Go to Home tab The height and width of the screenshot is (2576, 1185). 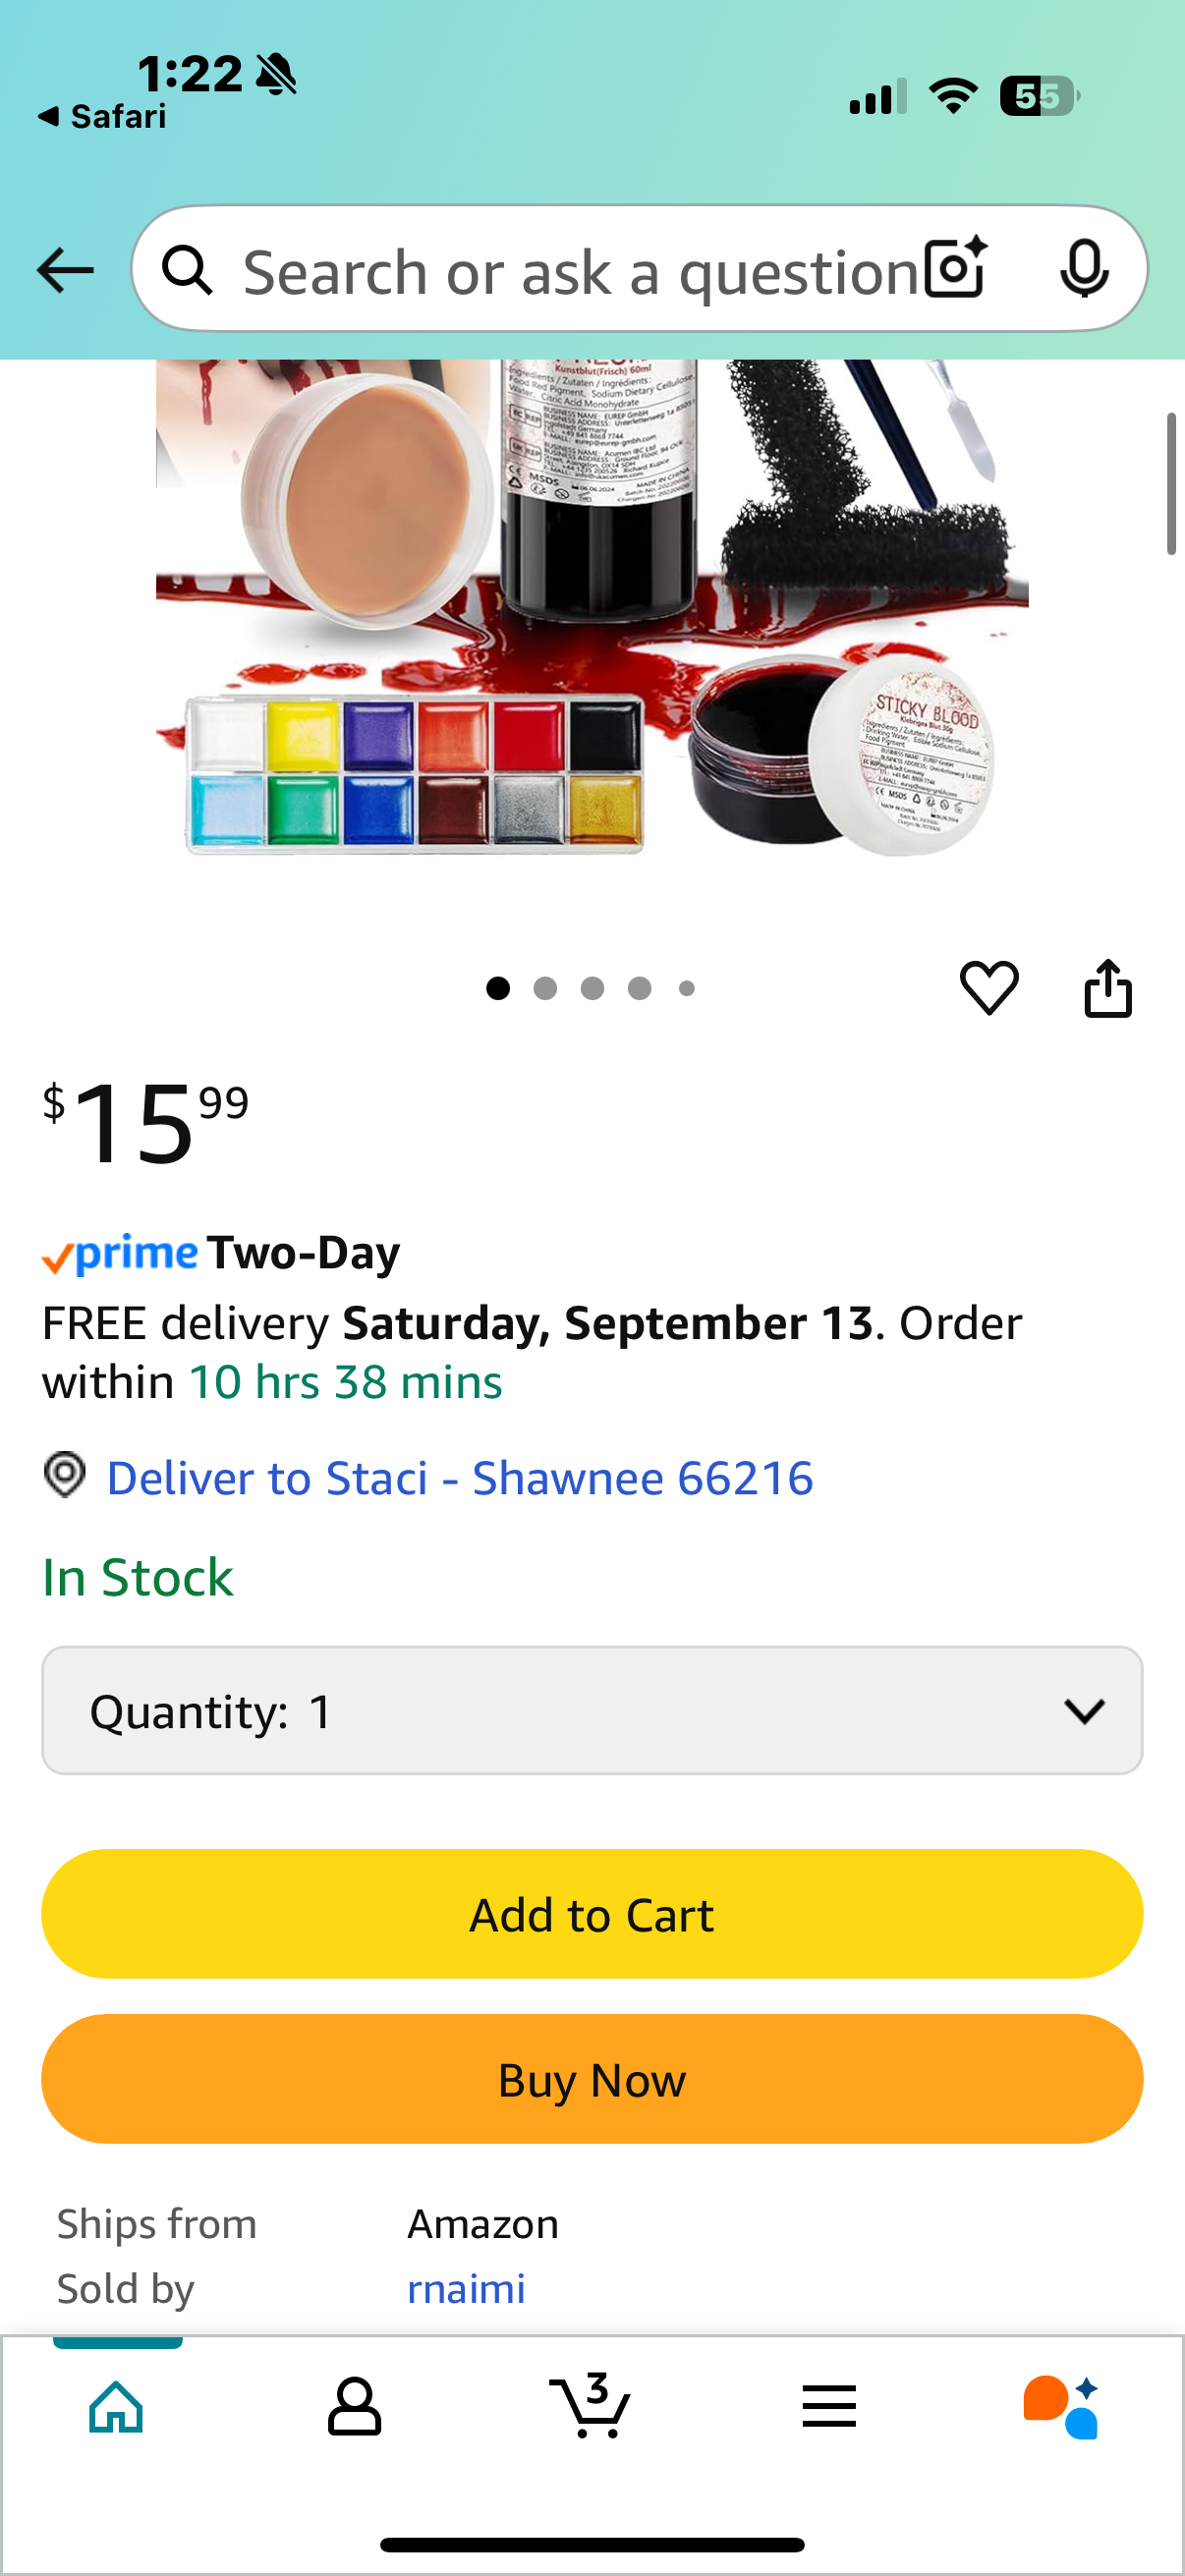tap(117, 2406)
